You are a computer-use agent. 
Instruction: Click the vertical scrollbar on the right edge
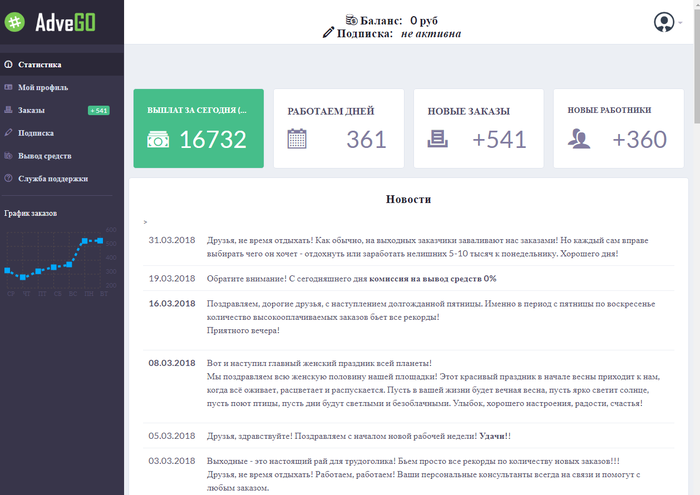(694, 250)
